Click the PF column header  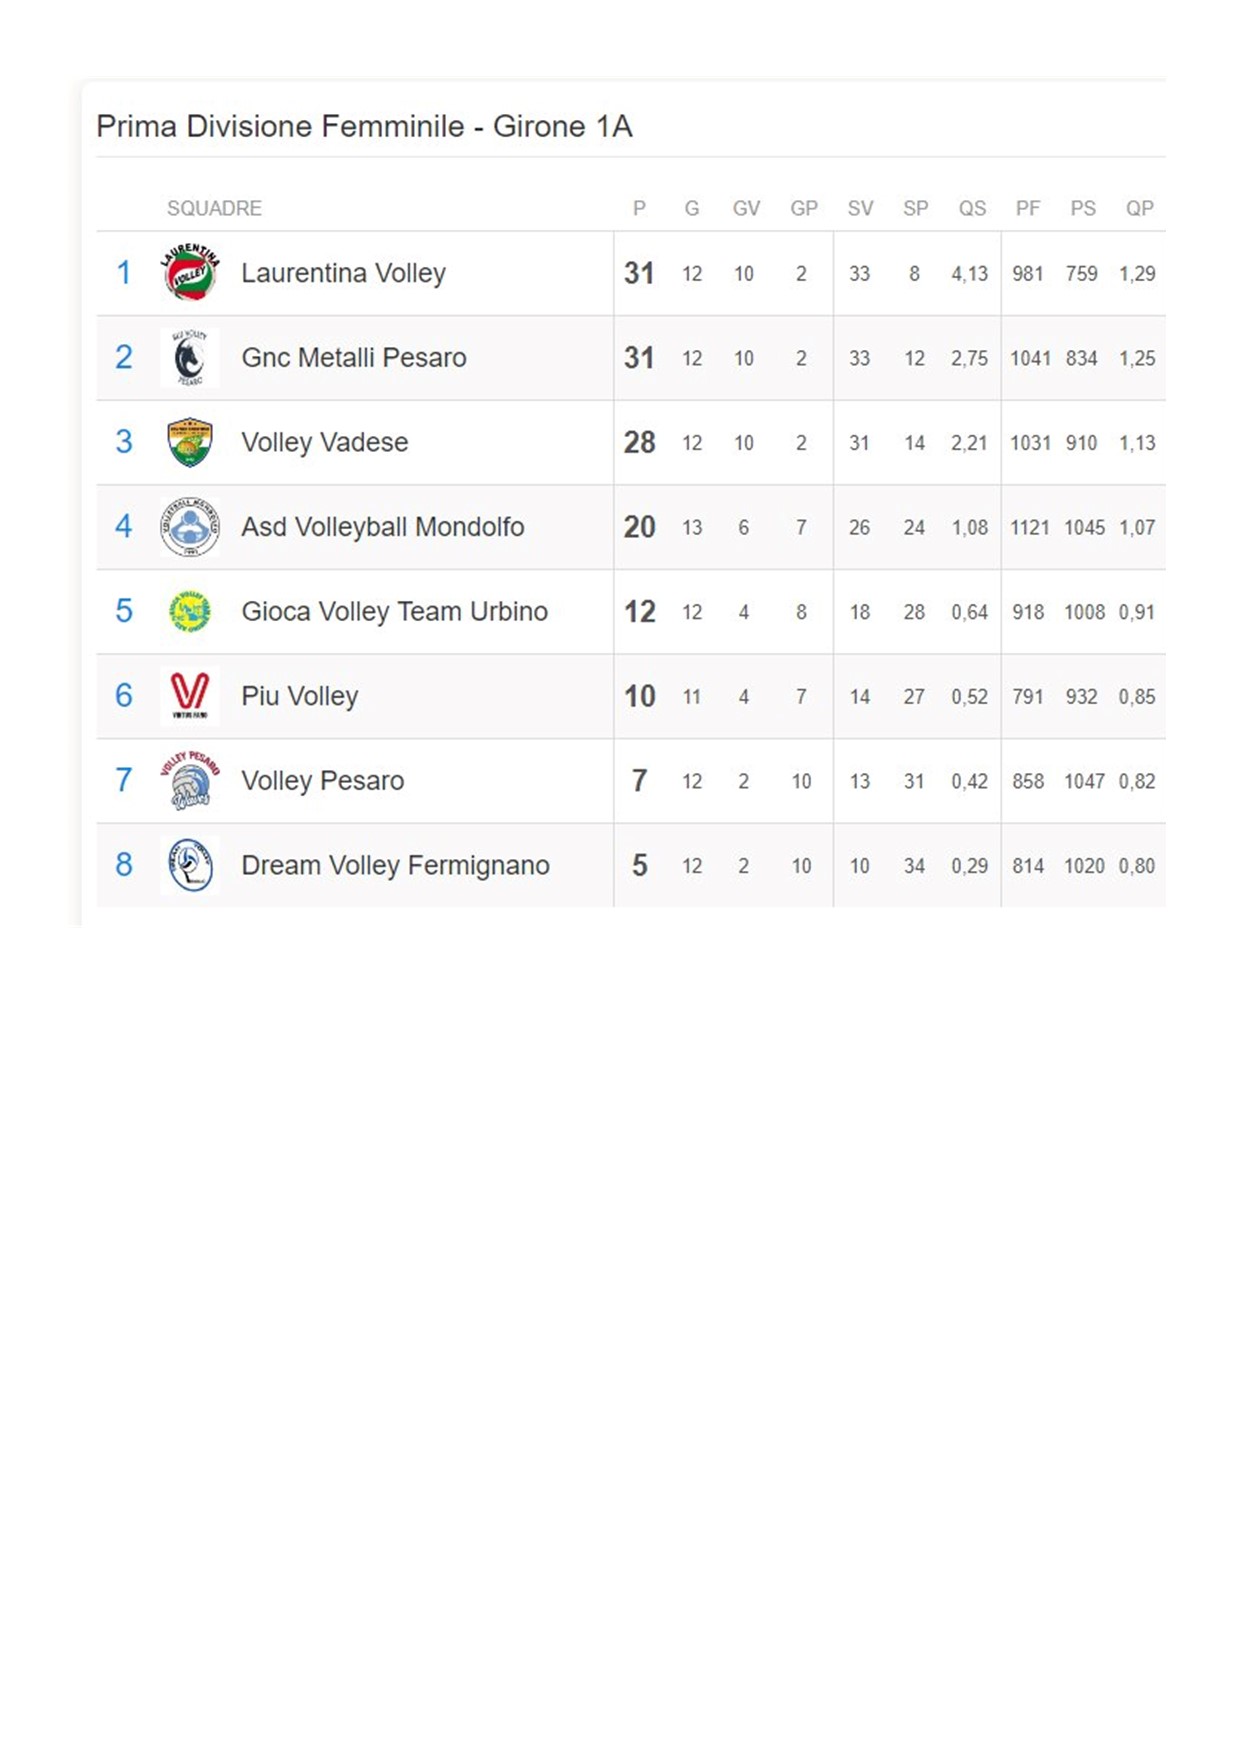pyautogui.click(x=1028, y=208)
